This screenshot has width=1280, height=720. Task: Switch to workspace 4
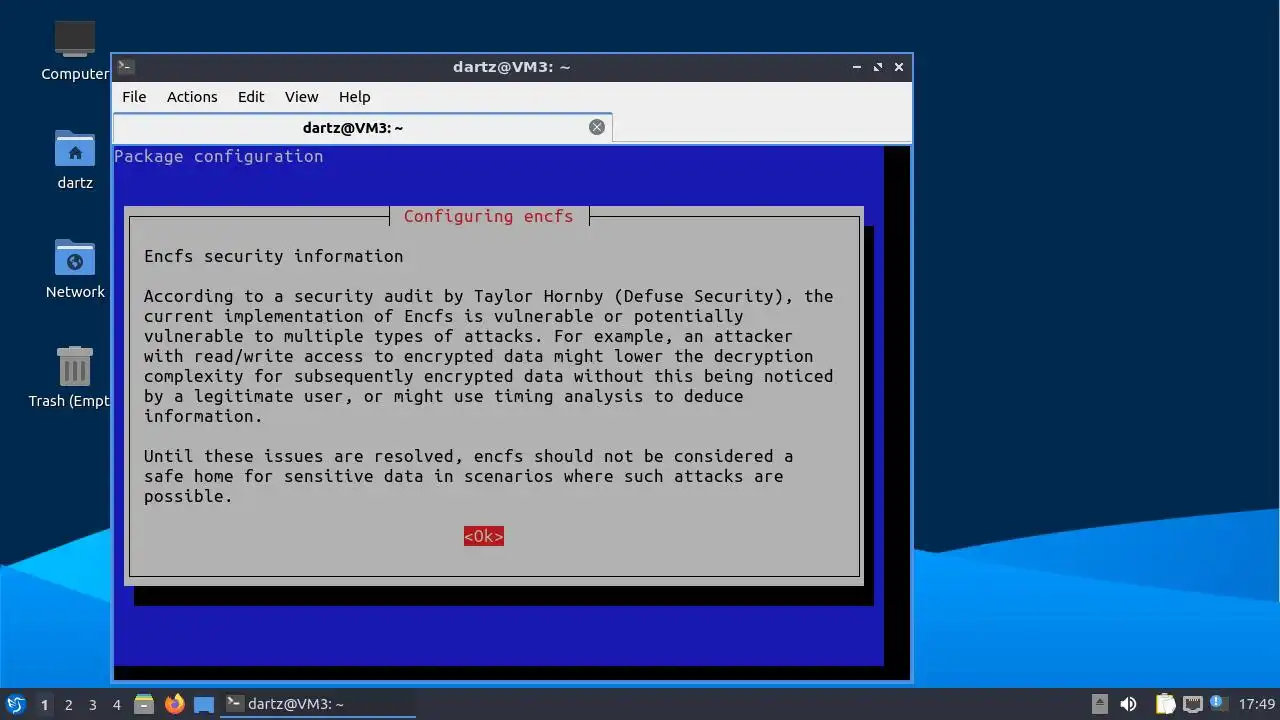coord(117,704)
